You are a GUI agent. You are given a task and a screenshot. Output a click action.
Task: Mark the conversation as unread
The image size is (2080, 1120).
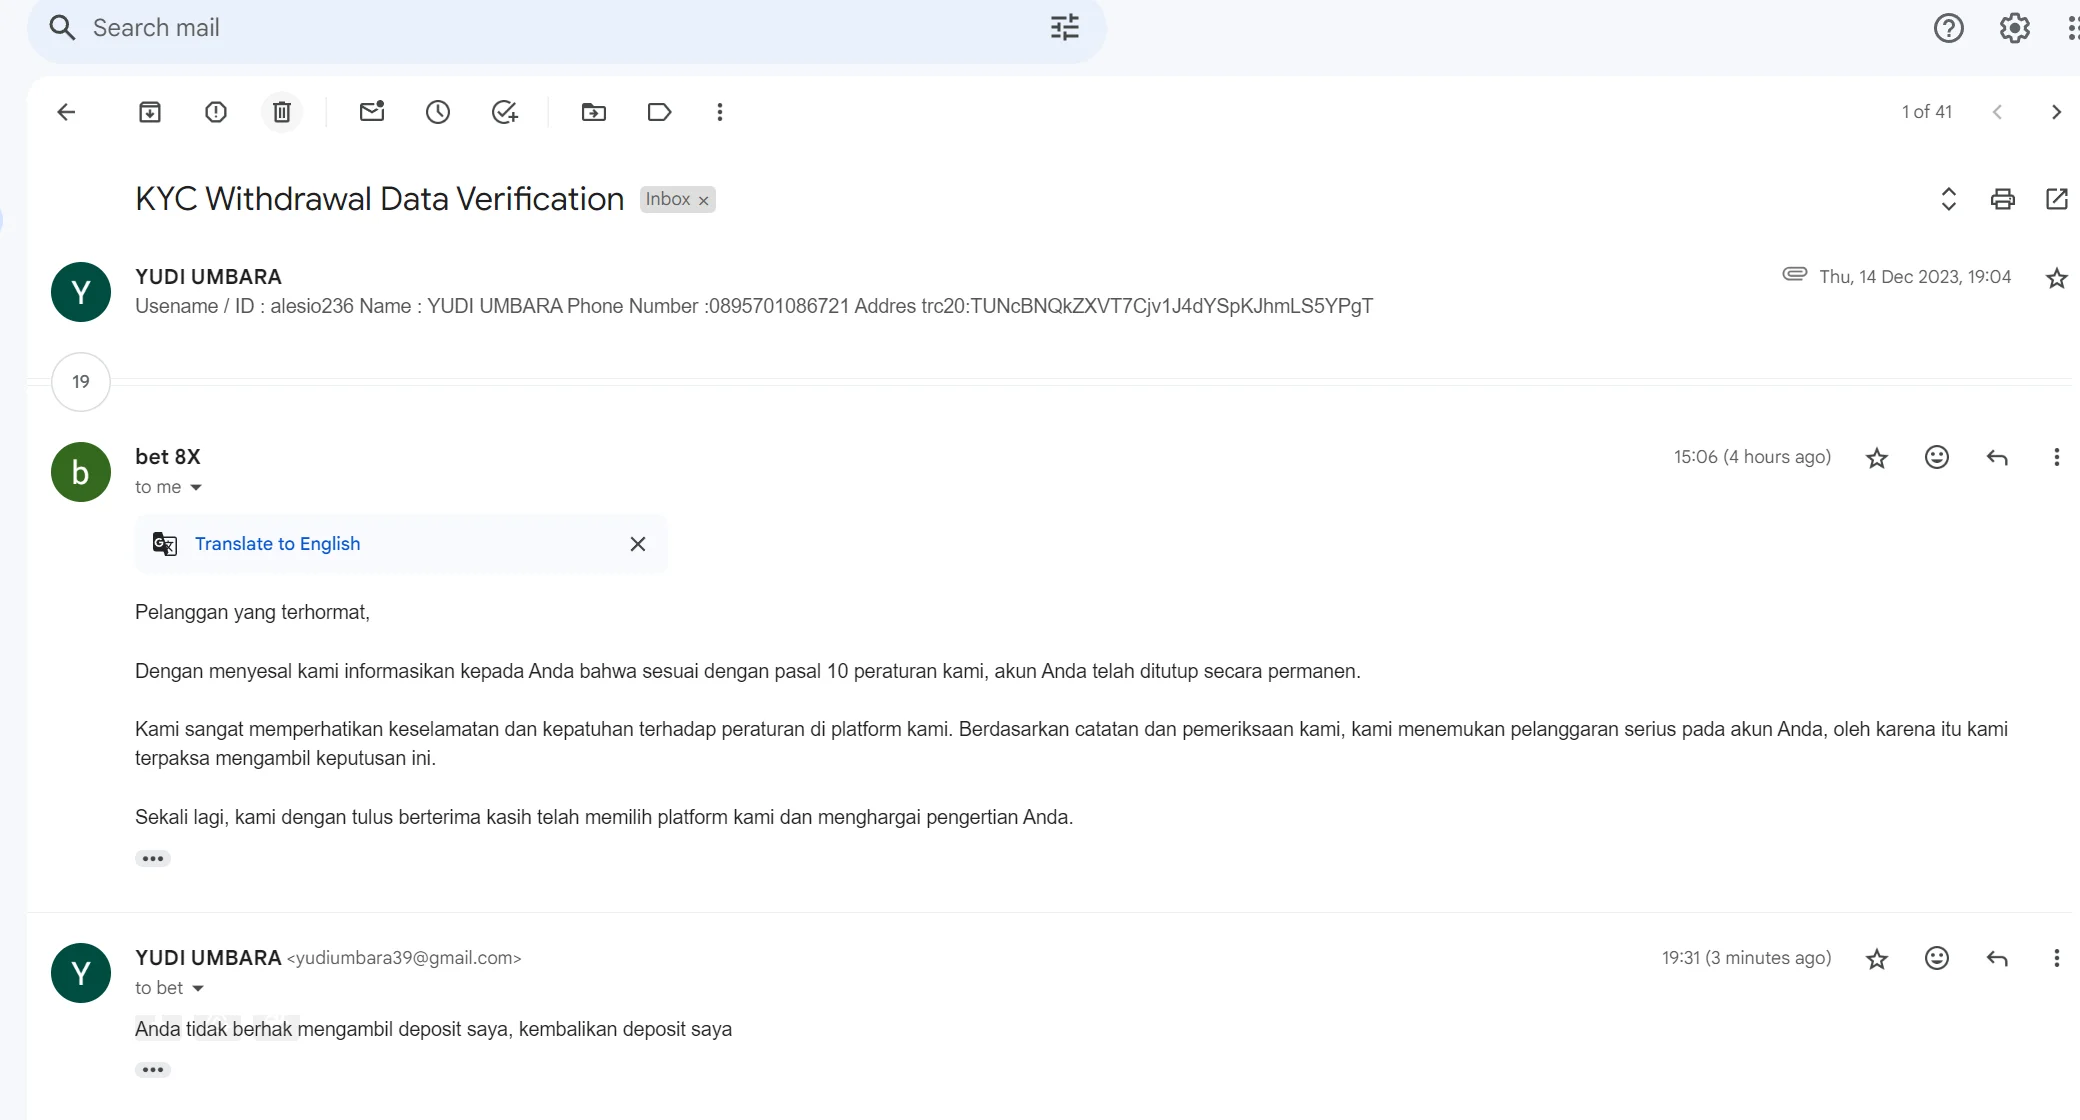coord(371,112)
